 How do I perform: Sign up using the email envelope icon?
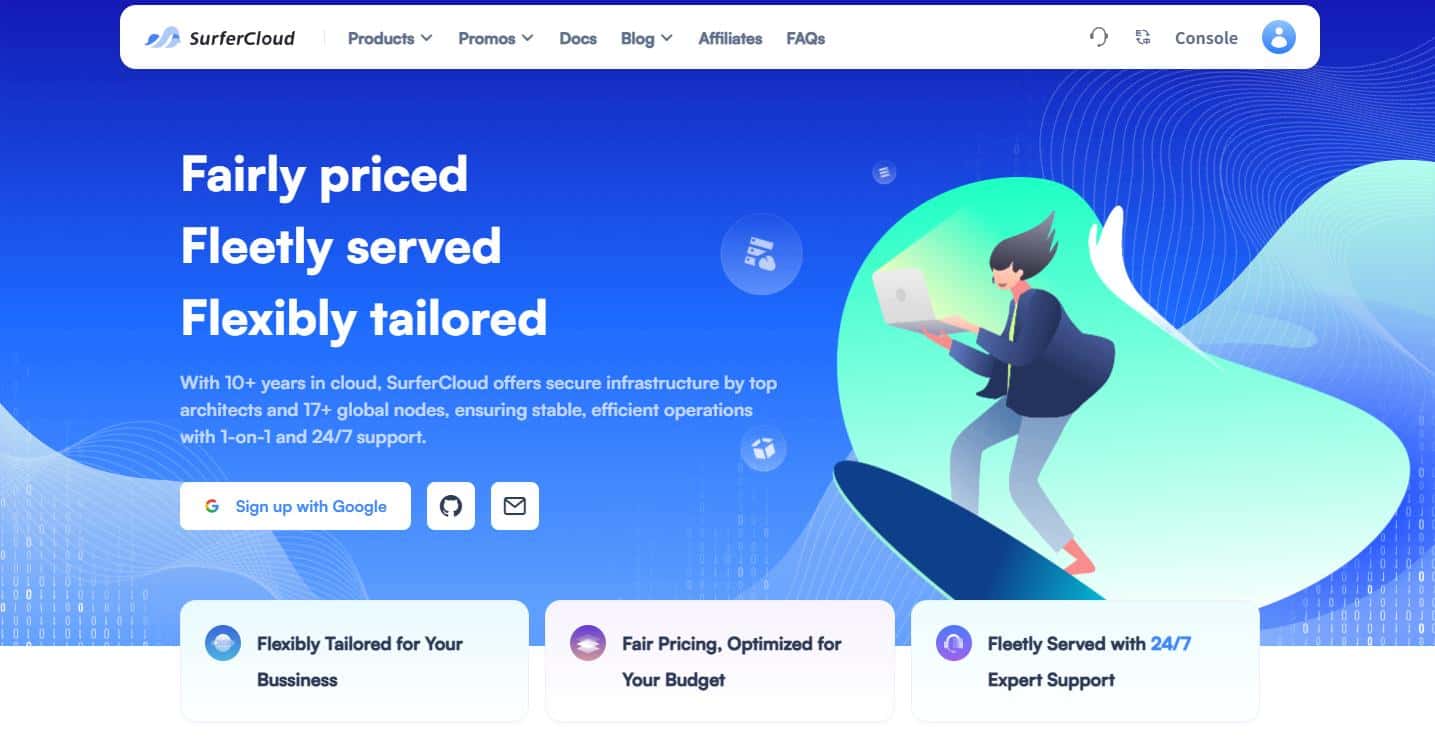coord(515,506)
